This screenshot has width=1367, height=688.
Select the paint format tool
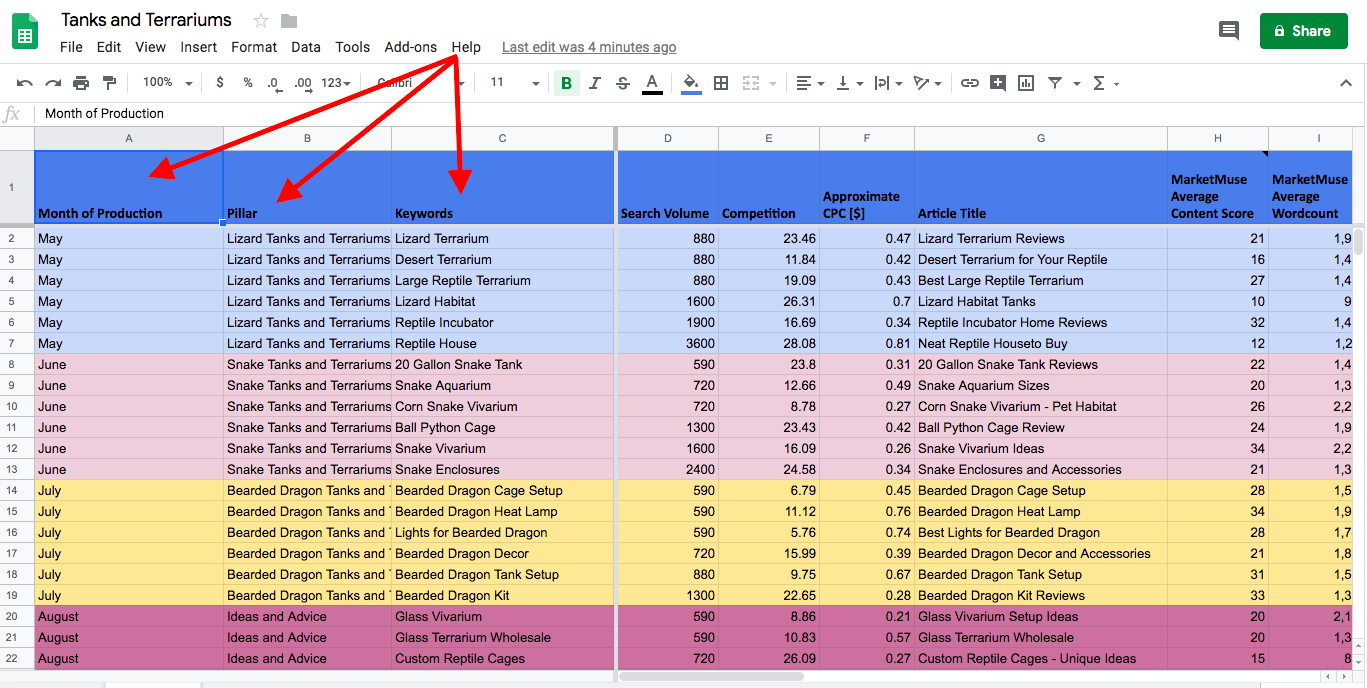(109, 83)
